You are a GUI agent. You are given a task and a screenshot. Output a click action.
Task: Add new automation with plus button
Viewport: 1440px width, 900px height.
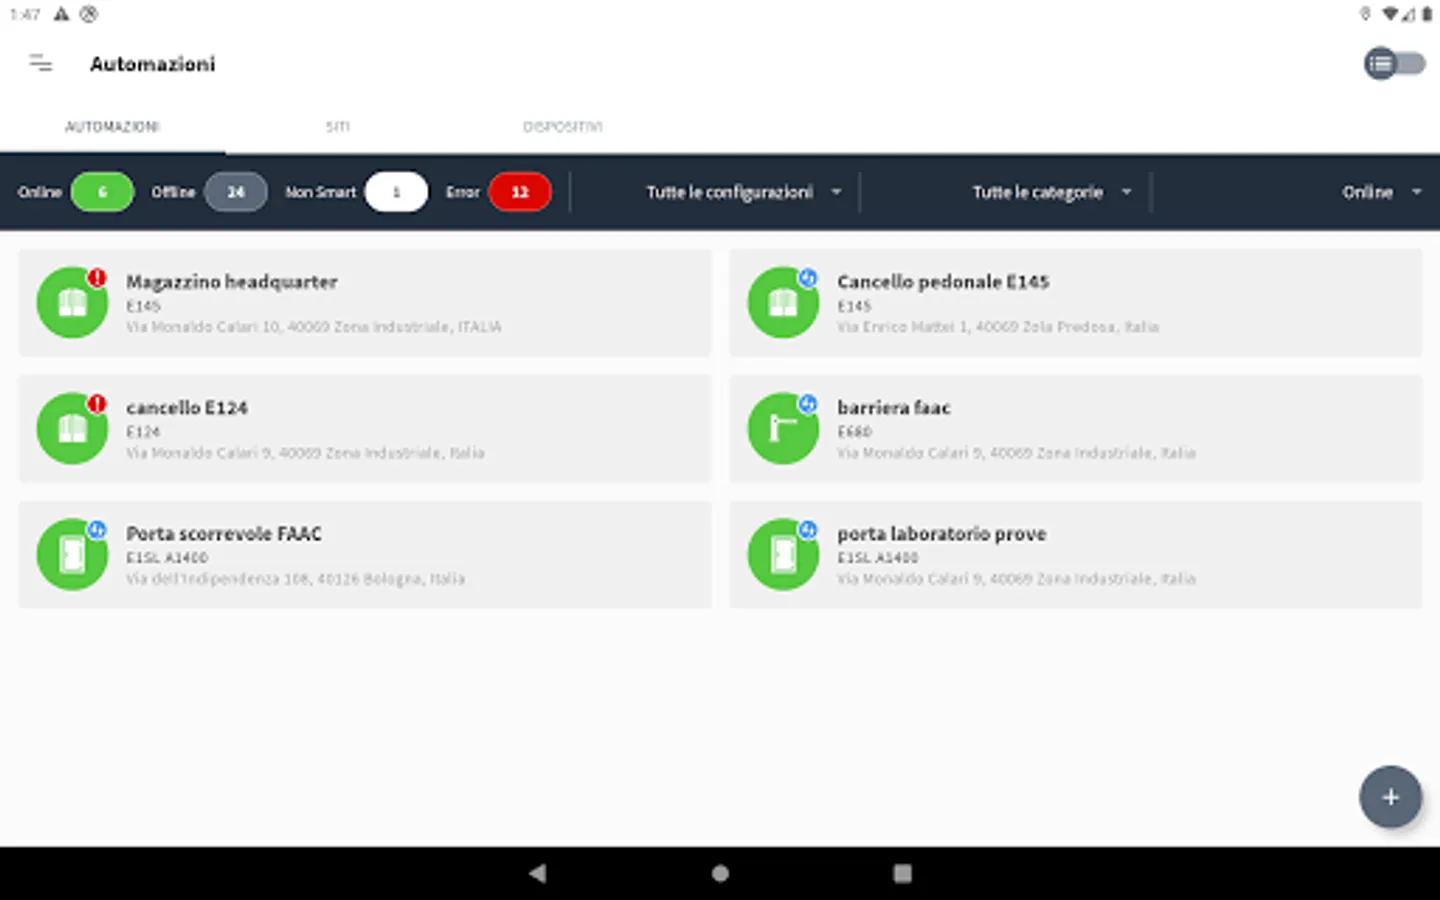[x=1390, y=797]
